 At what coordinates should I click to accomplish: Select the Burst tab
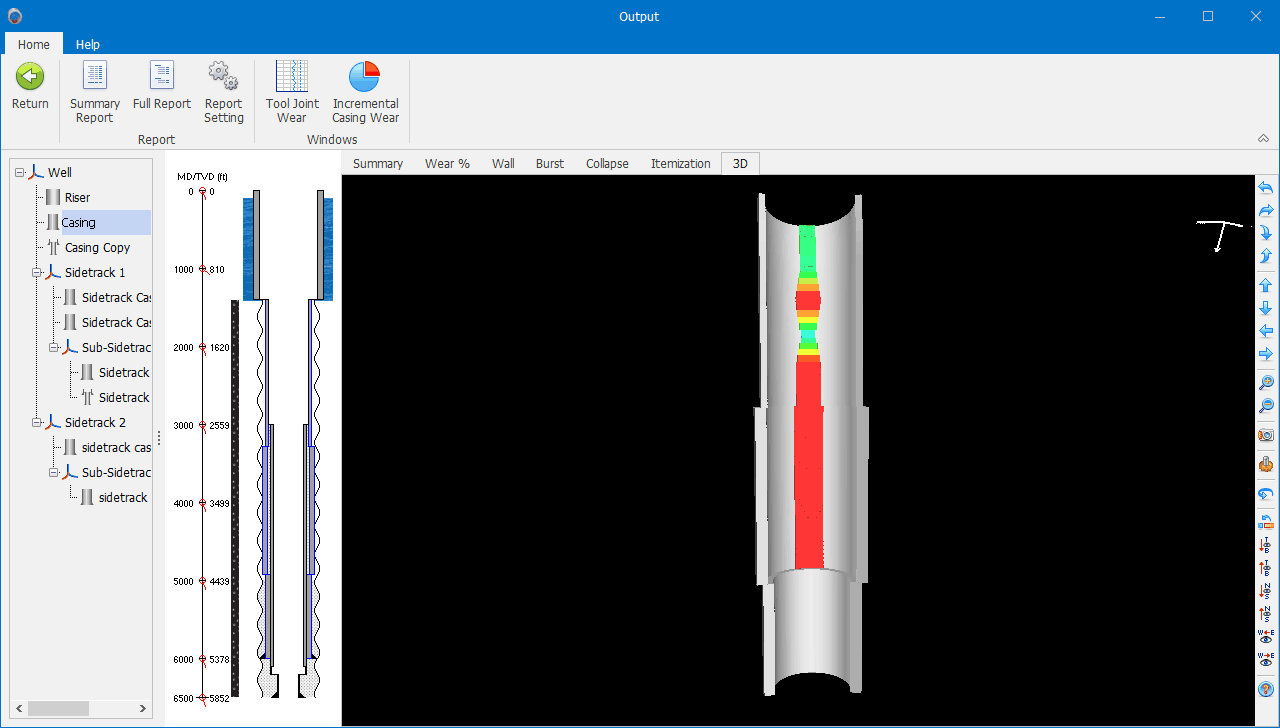pos(549,164)
